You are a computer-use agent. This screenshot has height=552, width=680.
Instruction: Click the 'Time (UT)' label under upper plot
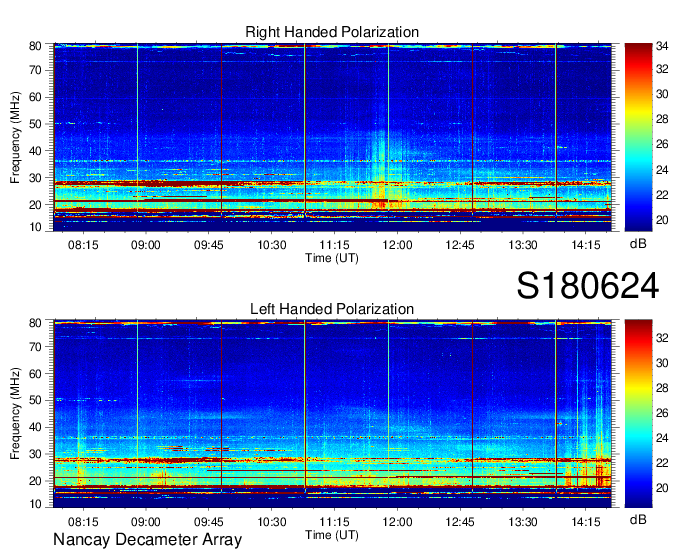point(332,258)
